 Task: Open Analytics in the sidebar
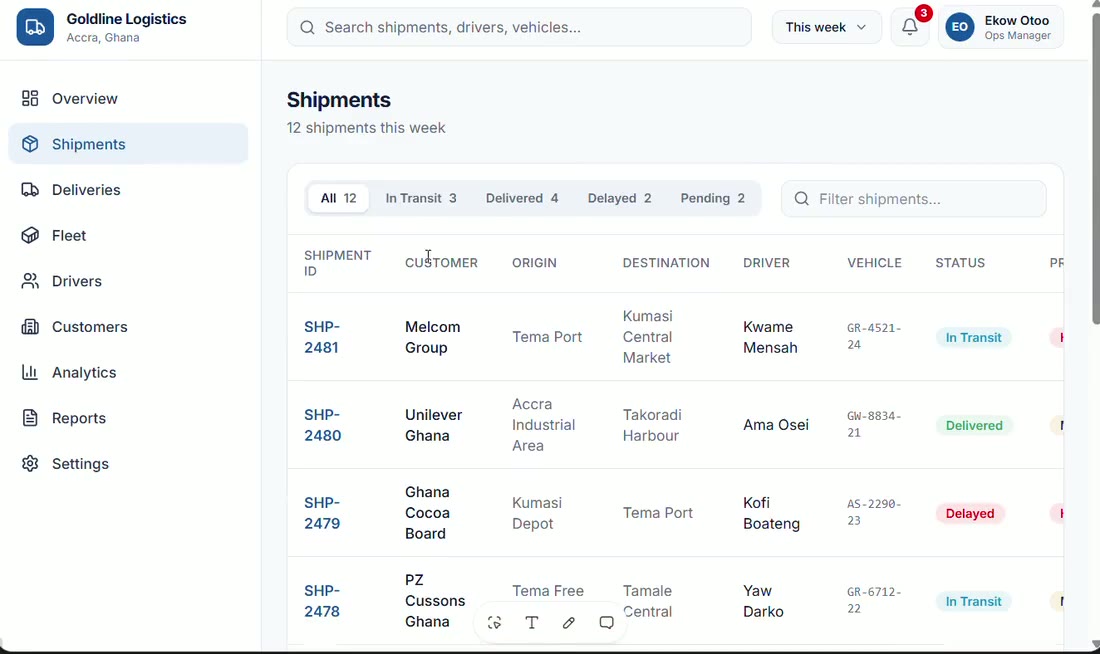pyautogui.click(x=128, y=373)
